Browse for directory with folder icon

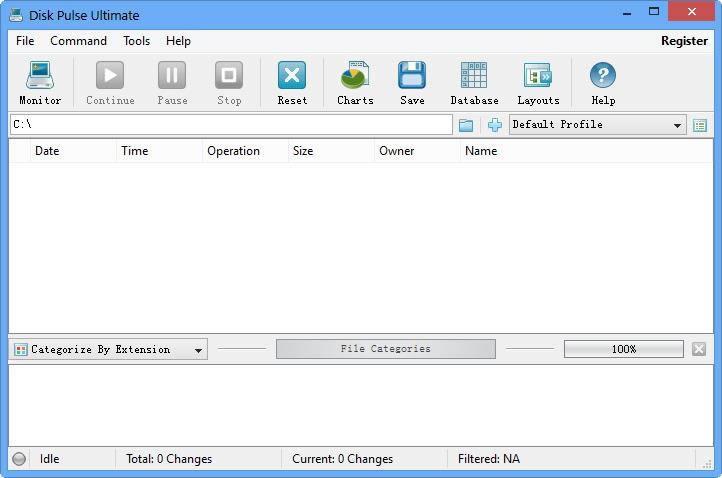(x=466, y=125)
